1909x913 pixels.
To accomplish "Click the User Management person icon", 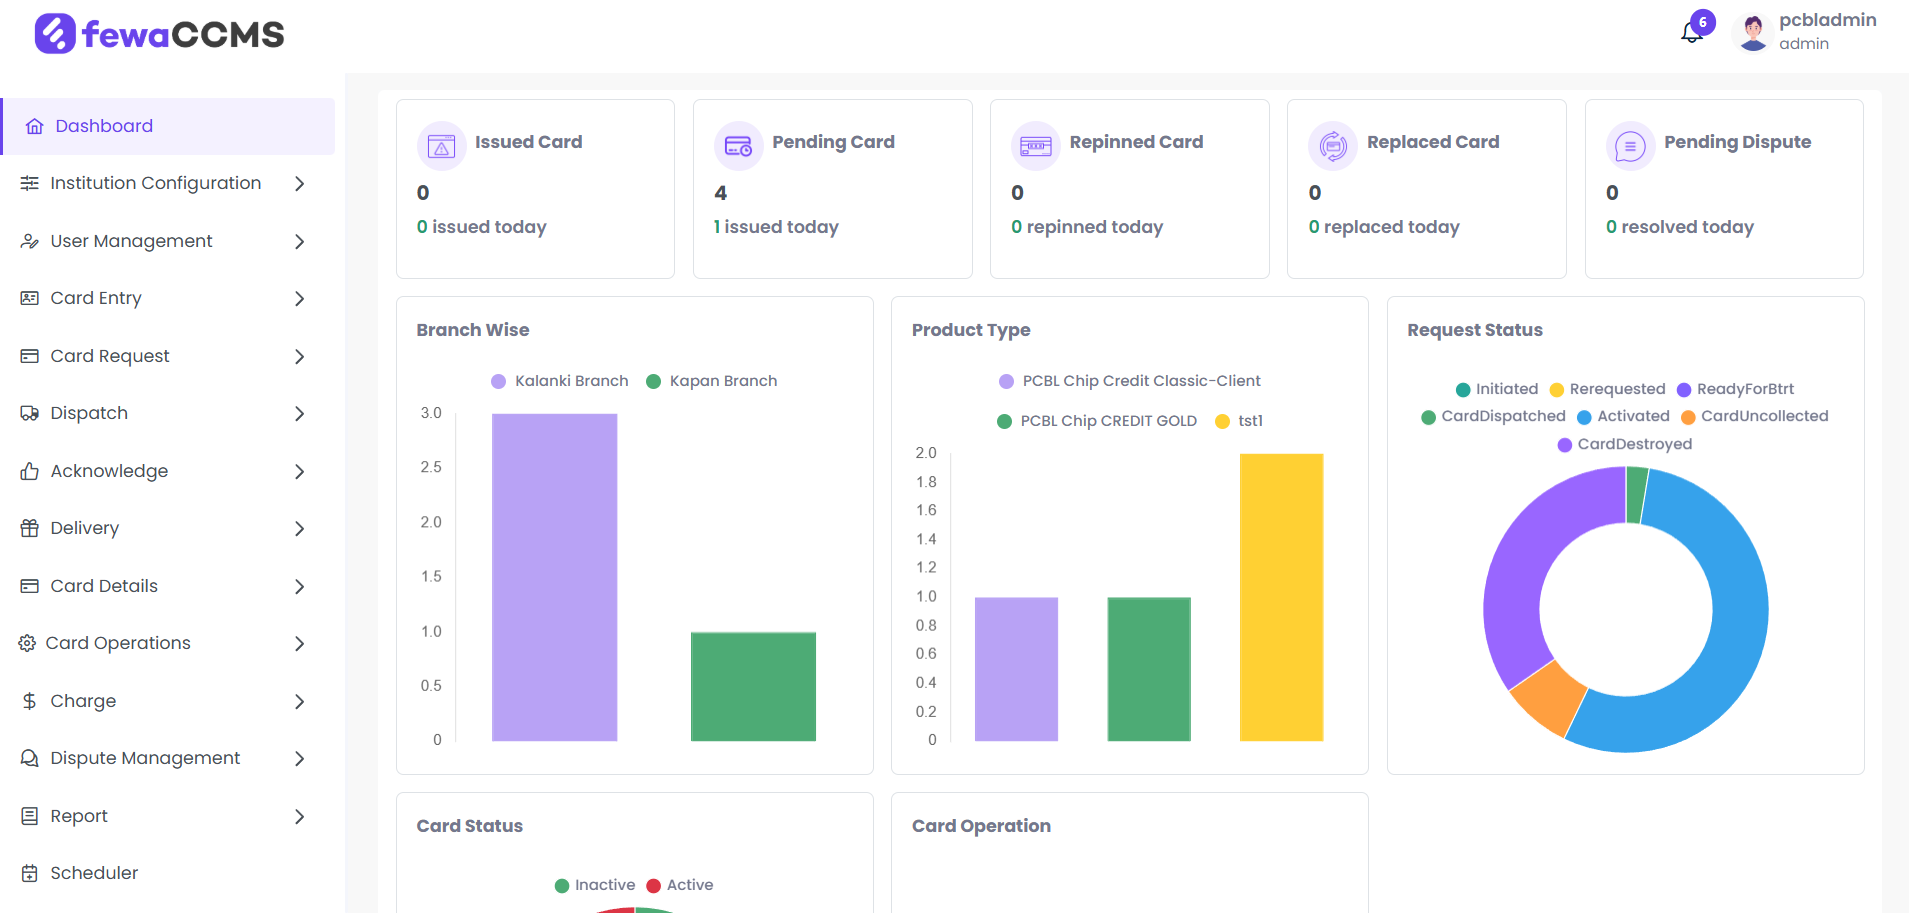I will point(30,241).
